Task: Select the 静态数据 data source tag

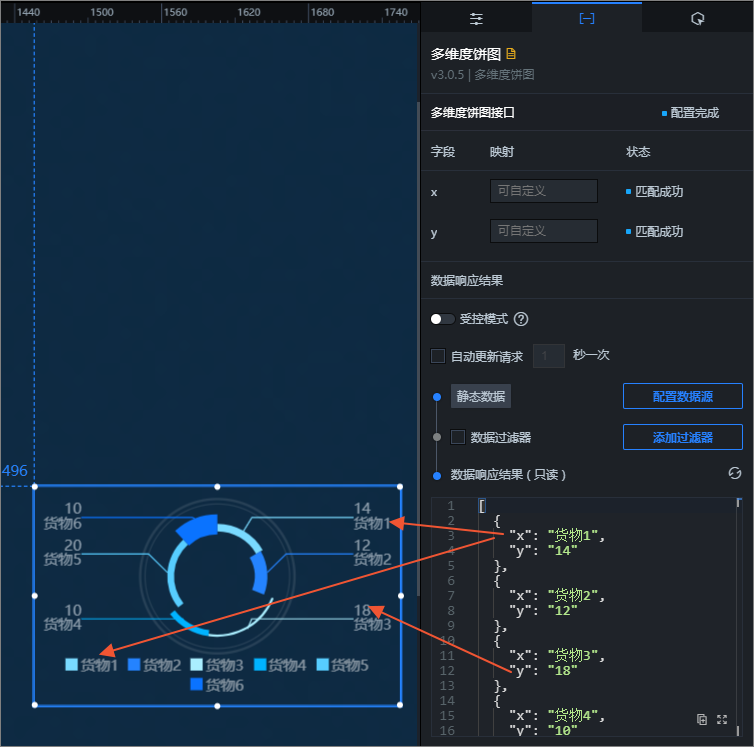Action: click(480, 396)
